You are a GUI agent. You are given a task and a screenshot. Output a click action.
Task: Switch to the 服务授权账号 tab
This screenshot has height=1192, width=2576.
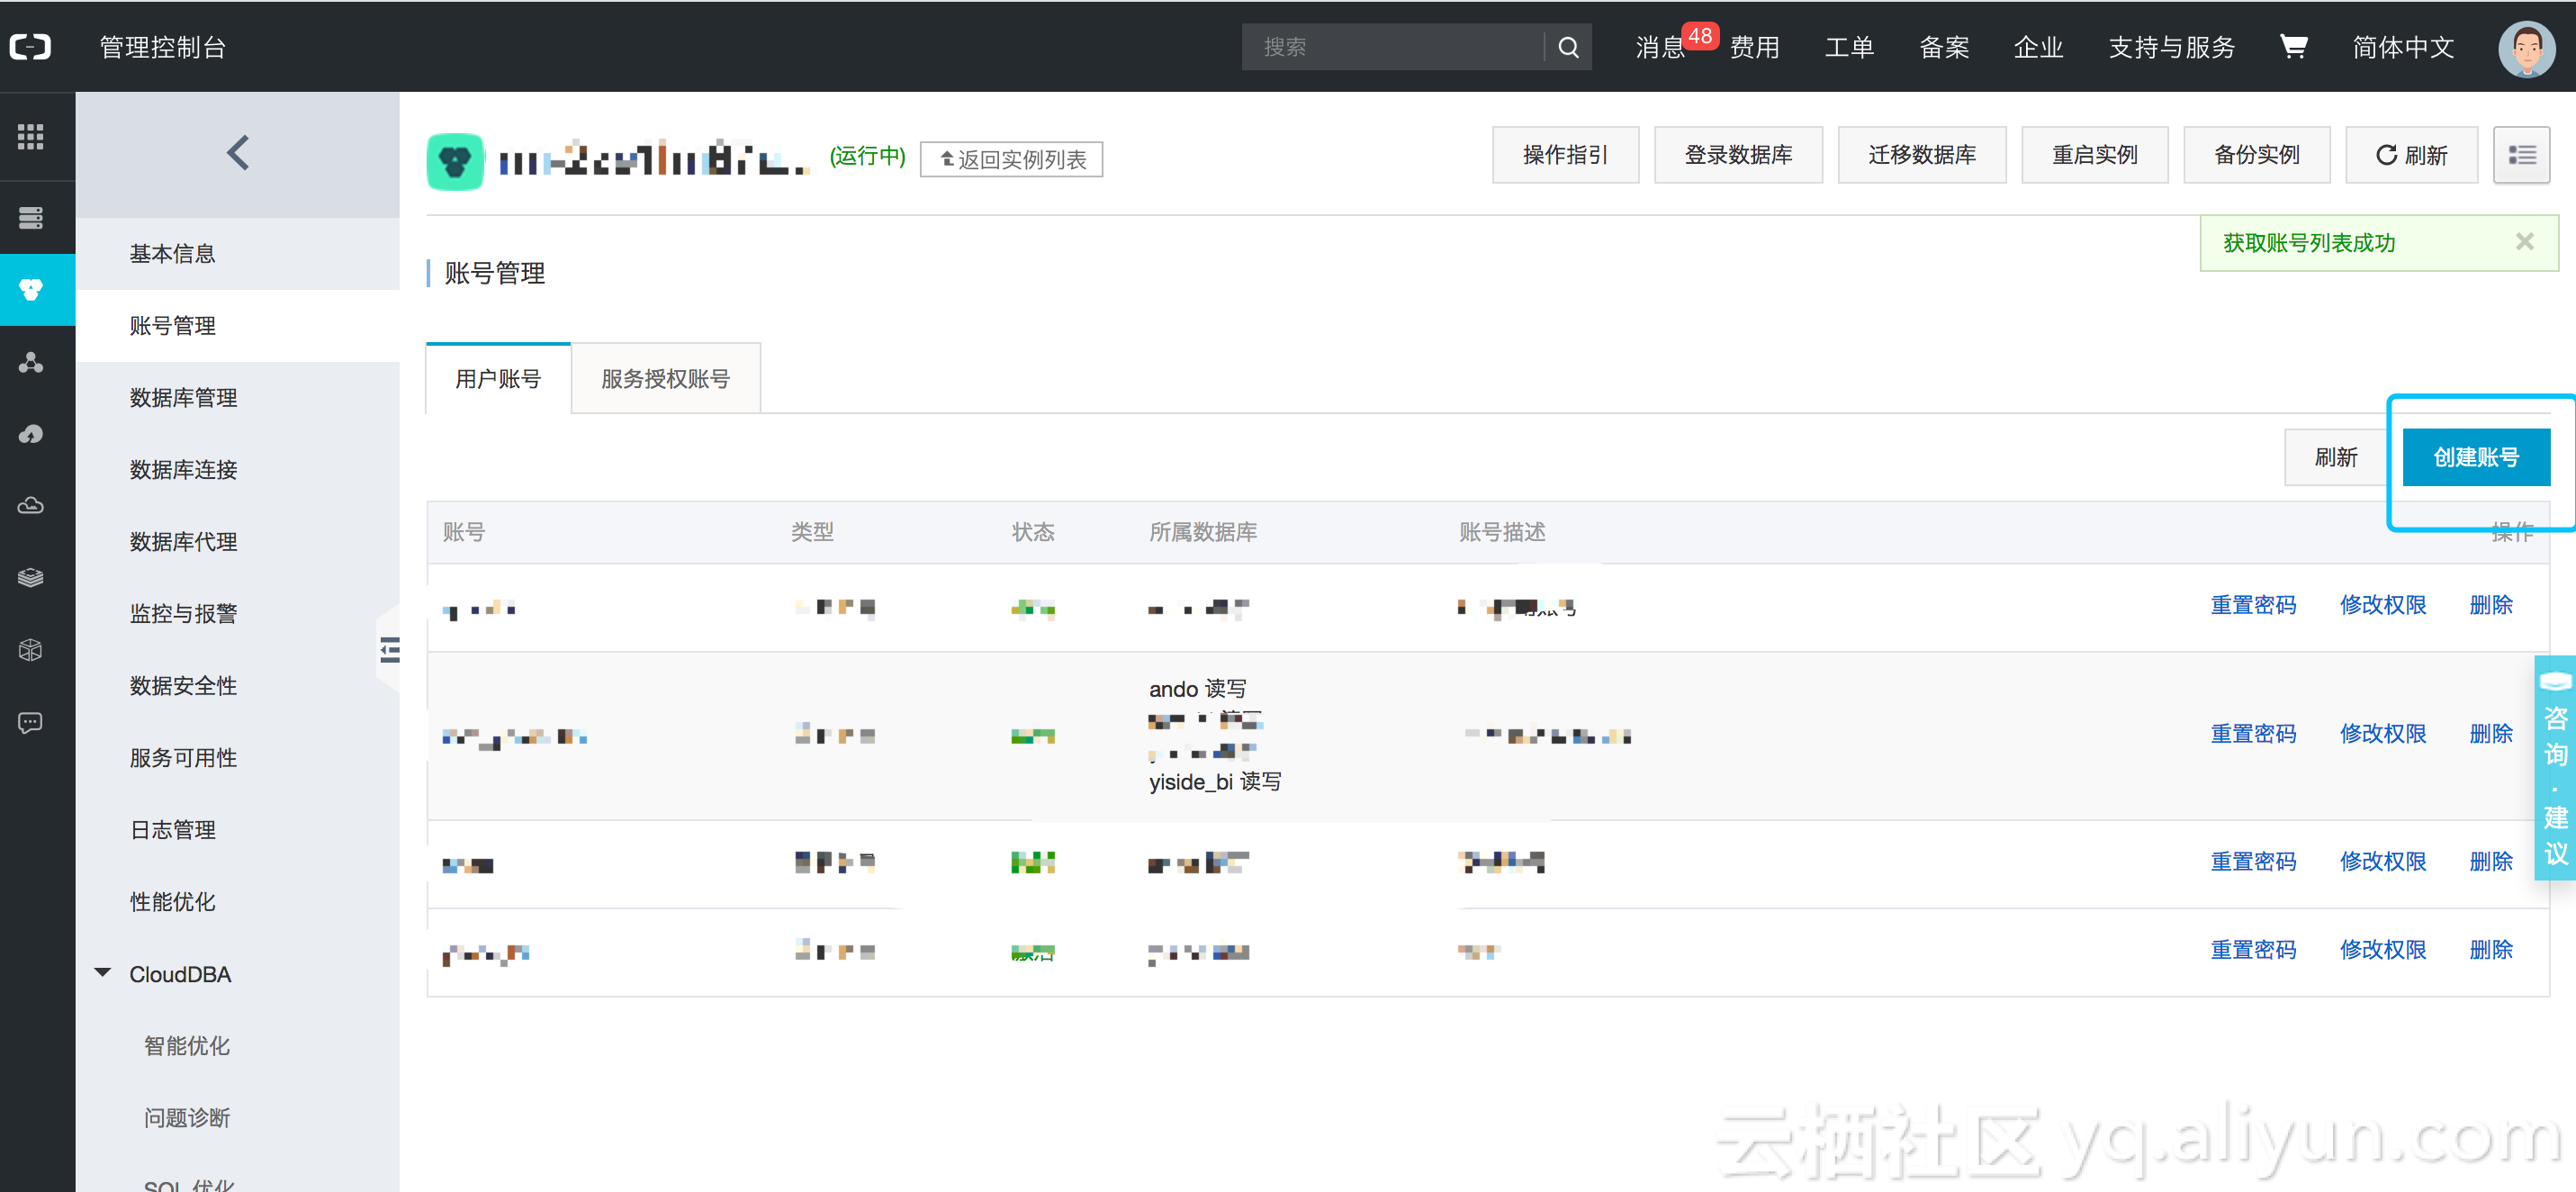(665, 379)
